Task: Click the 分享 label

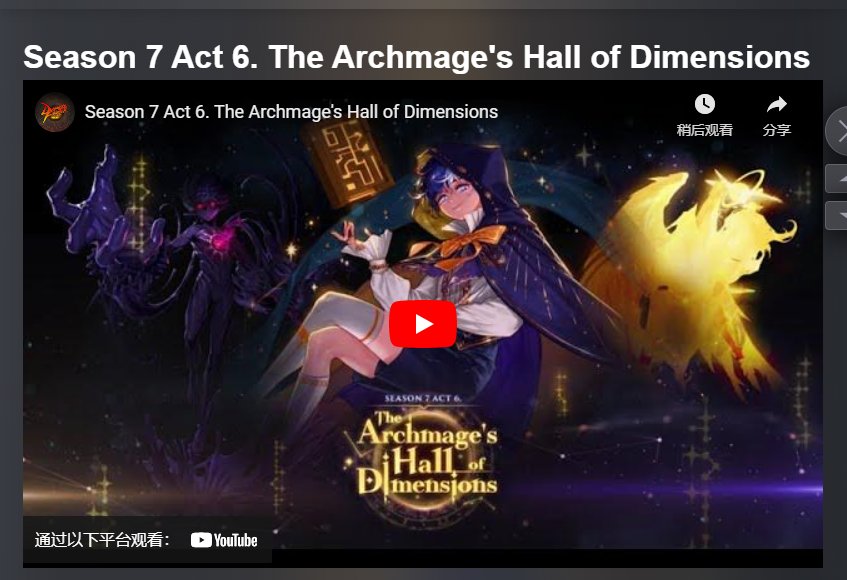Action: click(777, 130)
